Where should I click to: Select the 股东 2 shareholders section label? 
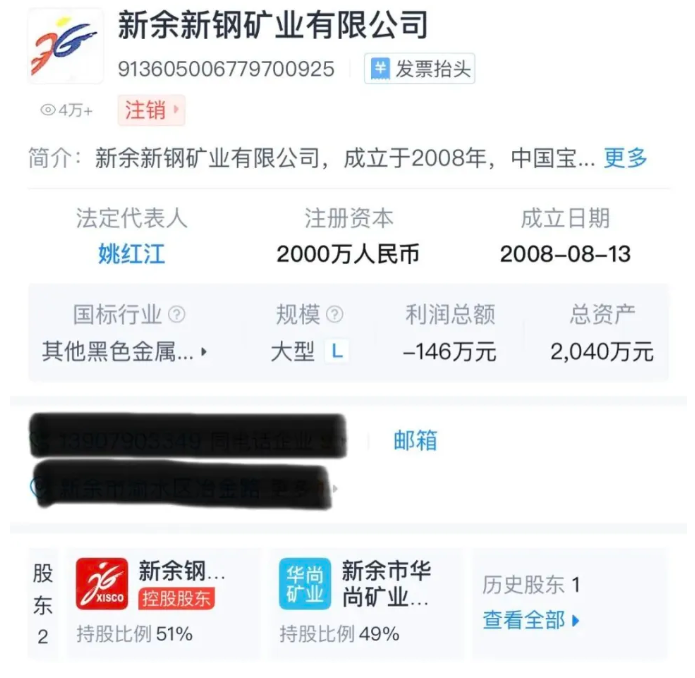click(x=43, y=604)
